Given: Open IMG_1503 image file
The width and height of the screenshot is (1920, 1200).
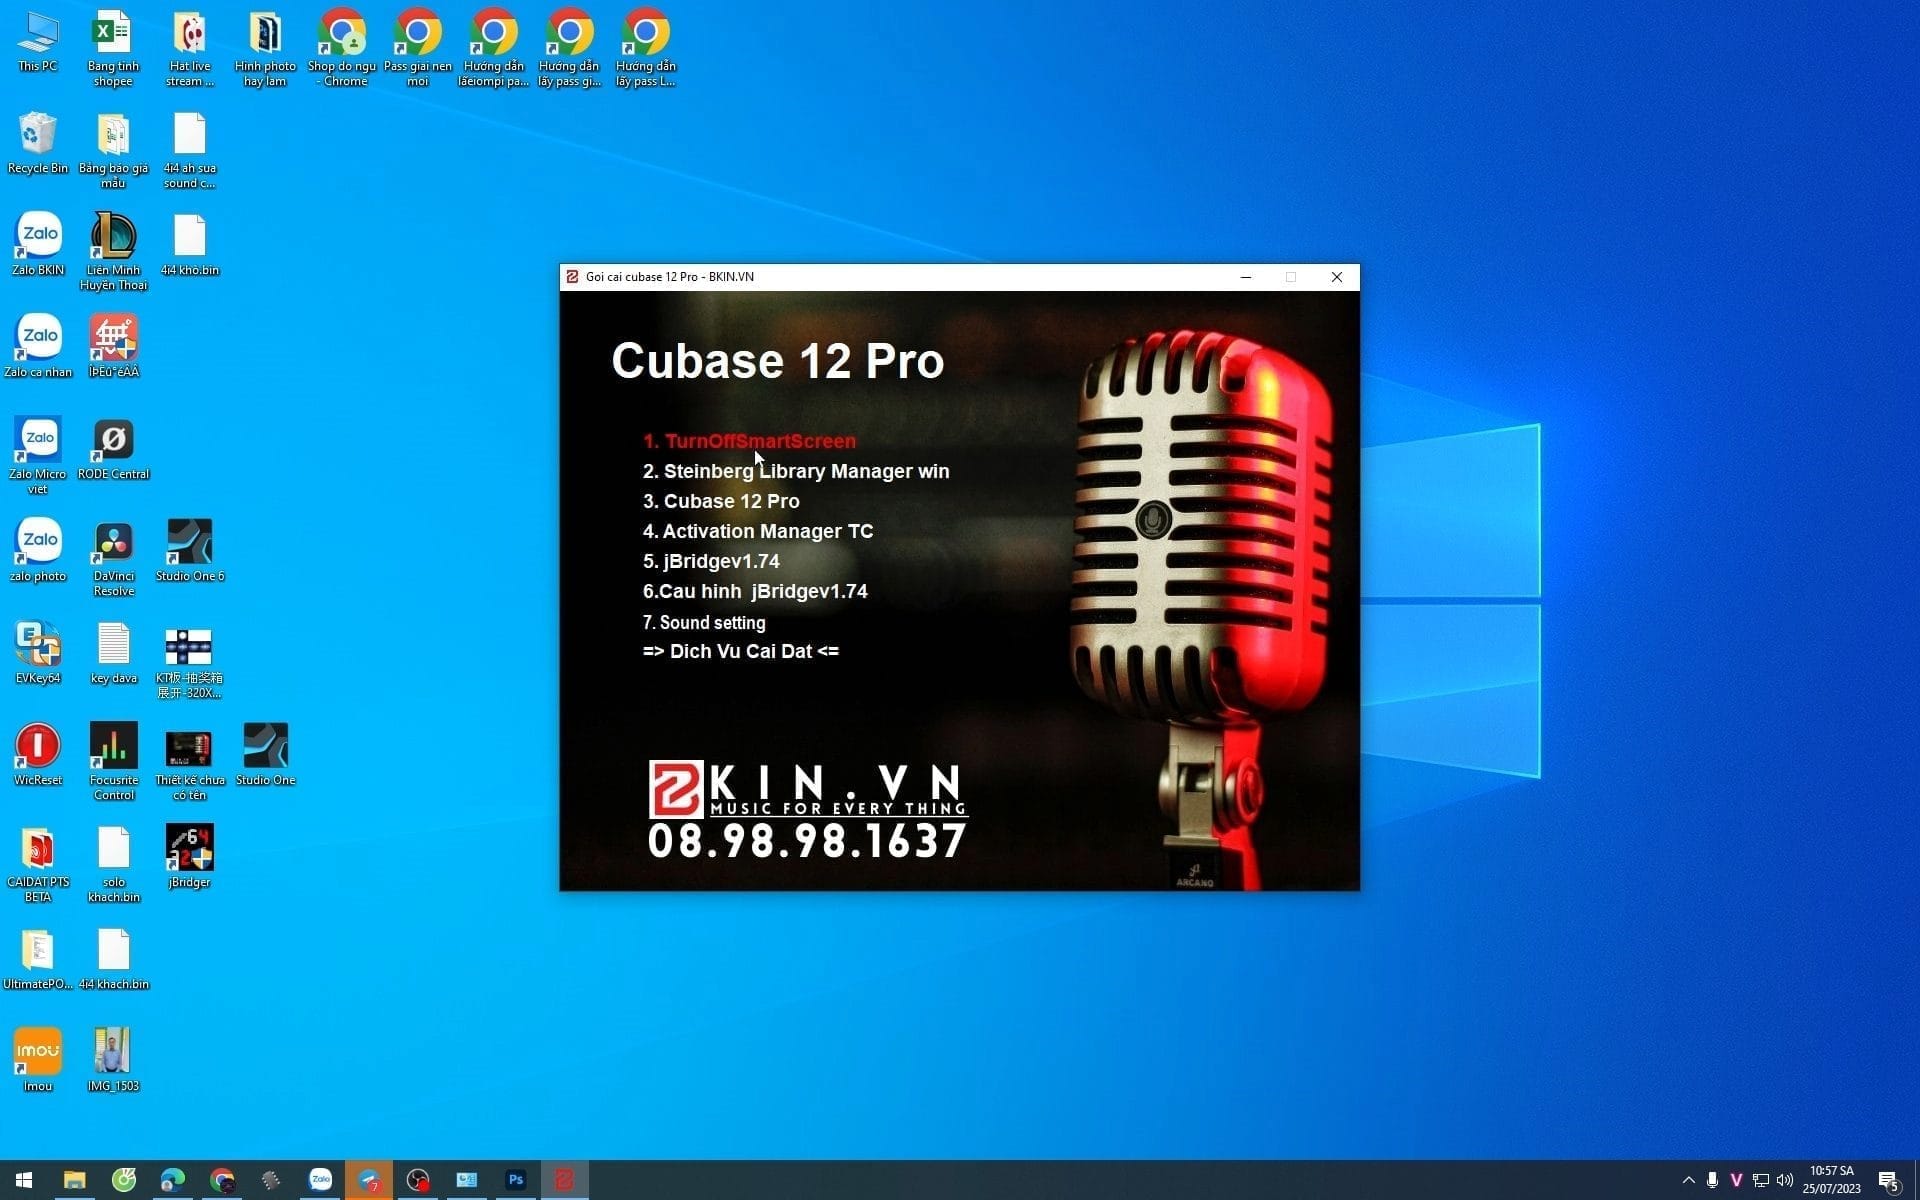Looking at the screenshot, I should click(x=113, y=1060).
